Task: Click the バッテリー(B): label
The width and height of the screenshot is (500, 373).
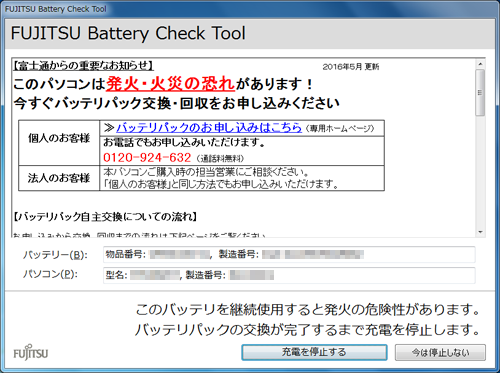Action: tap(55, 255)
